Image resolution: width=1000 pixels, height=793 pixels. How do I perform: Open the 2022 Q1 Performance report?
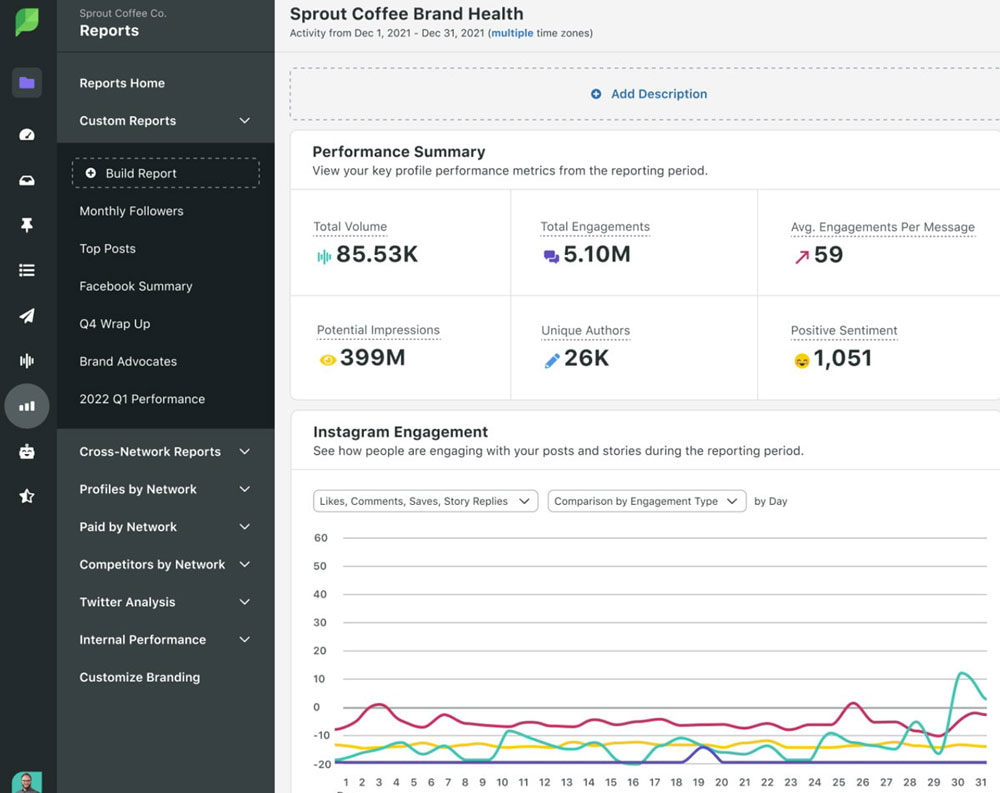pos(142,399)
